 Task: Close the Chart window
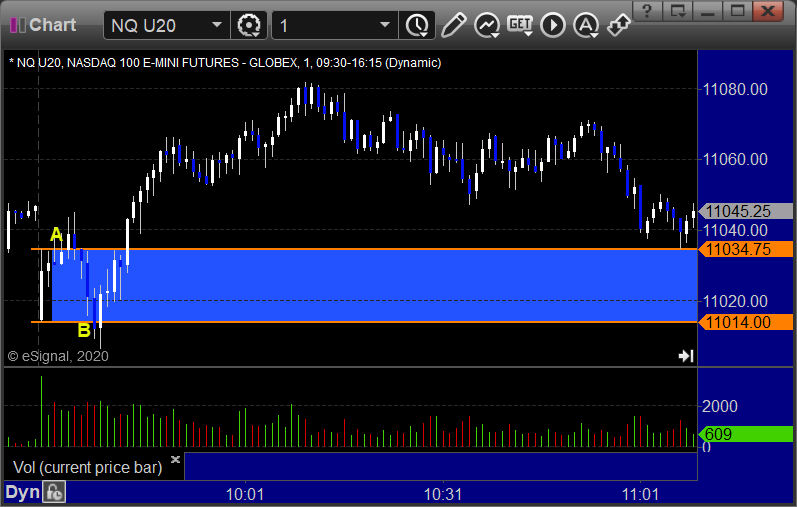pyautogui.click(x=768, y=11)
